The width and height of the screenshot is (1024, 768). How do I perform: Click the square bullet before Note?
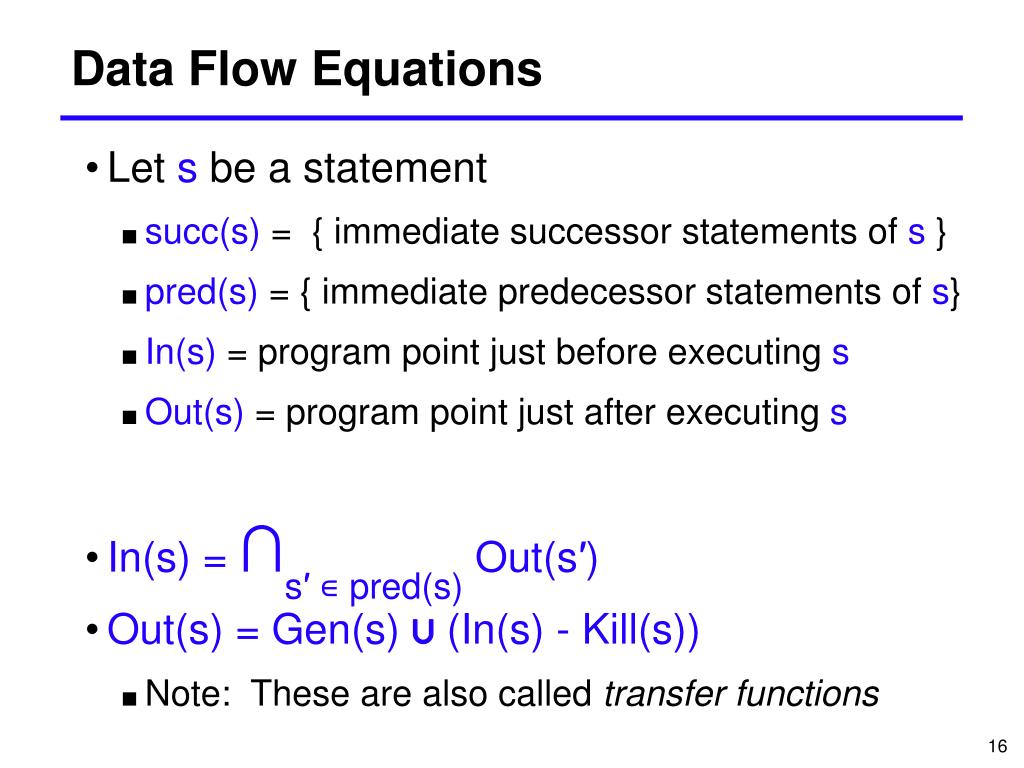click(x=129, y=699)
